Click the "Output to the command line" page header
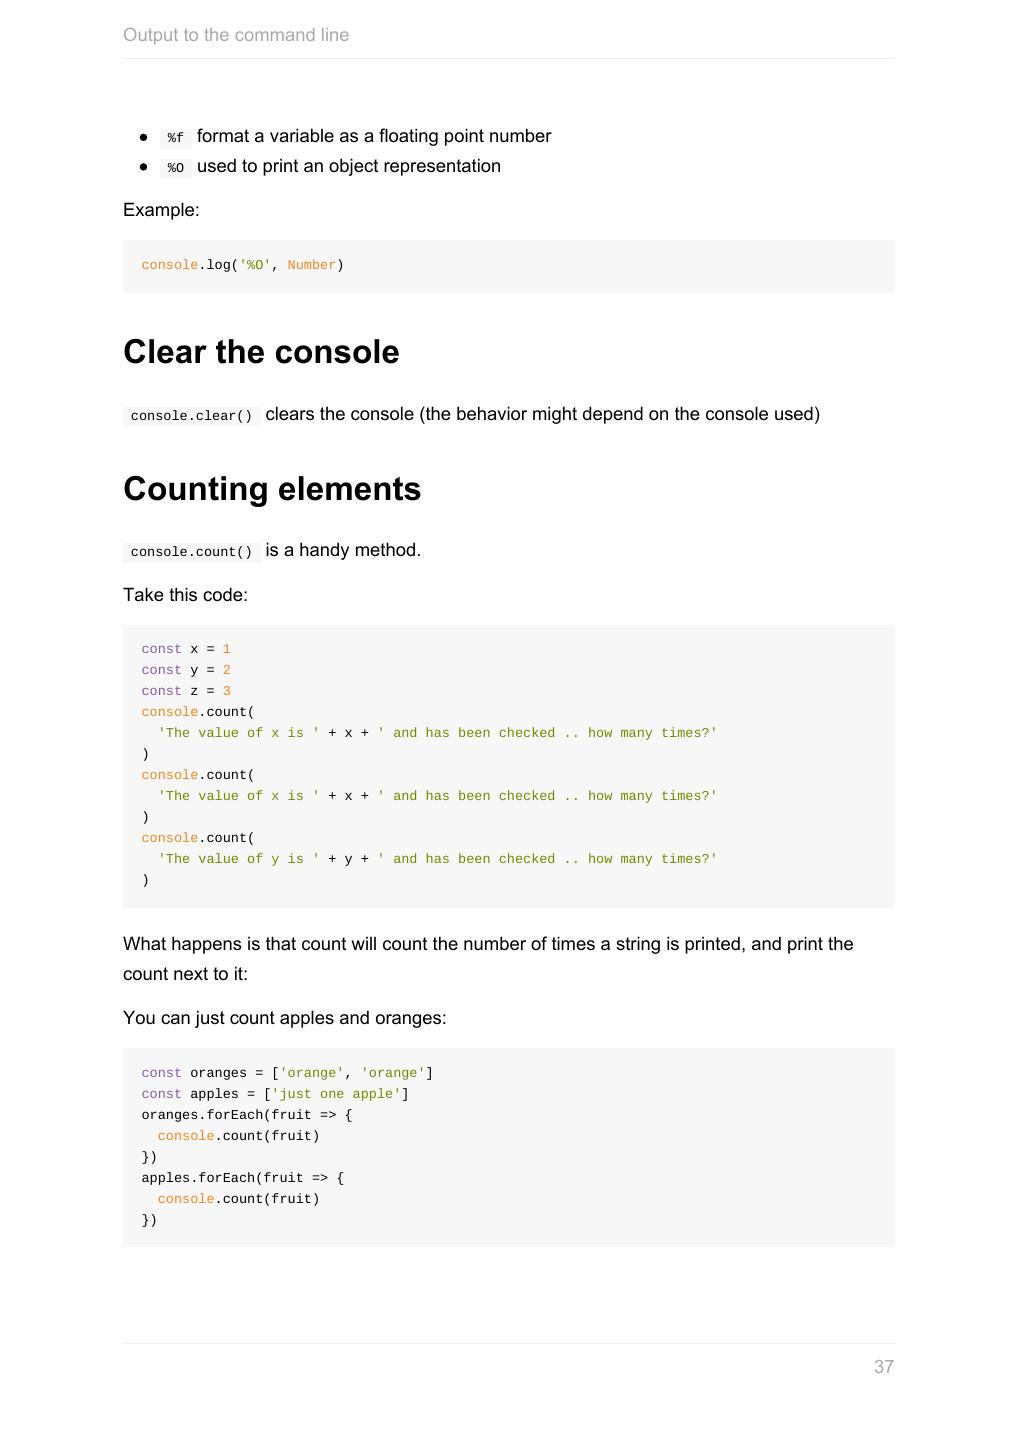The image size is (1019, 1440). click(236, 35)
